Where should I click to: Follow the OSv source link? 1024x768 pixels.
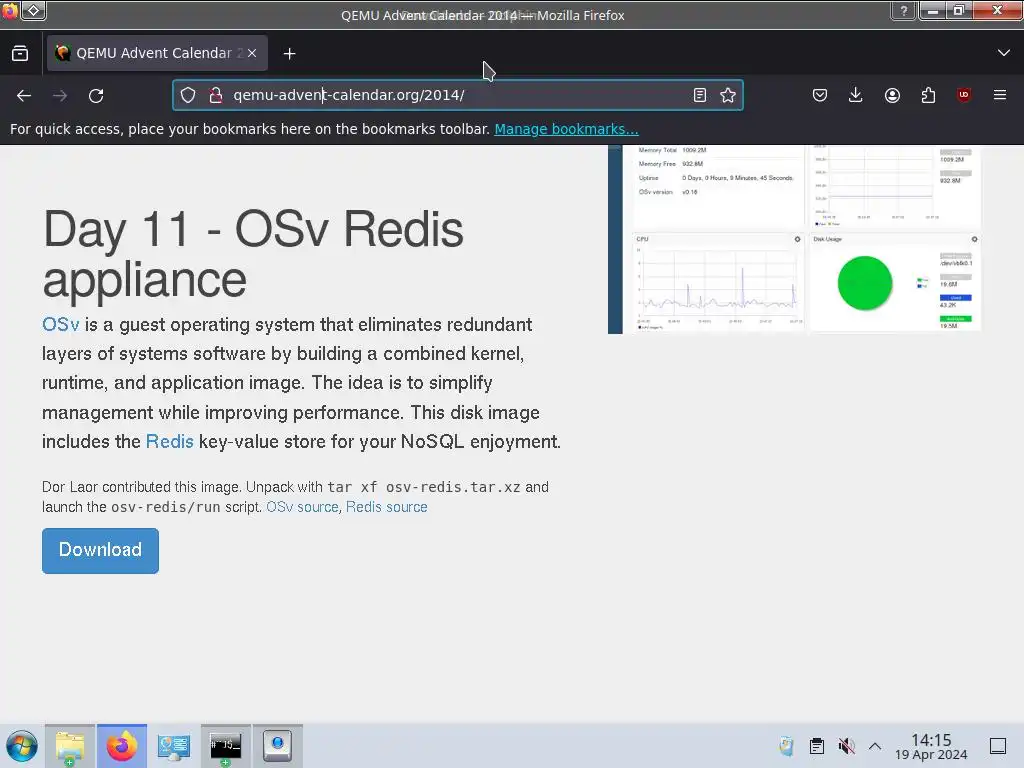[x=302, y=507]
